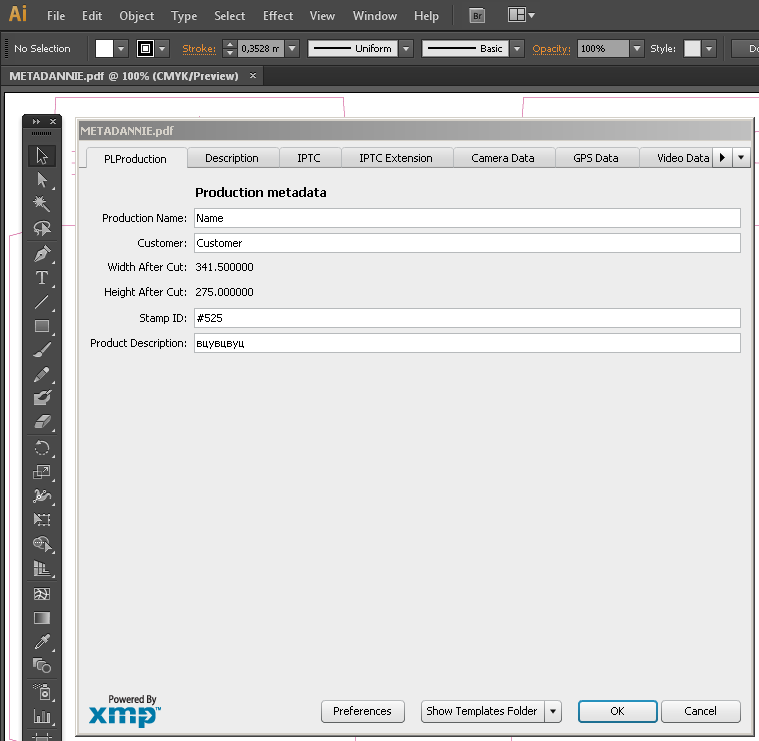
Task: Select the Pencil tool
Action: (42, 374)
